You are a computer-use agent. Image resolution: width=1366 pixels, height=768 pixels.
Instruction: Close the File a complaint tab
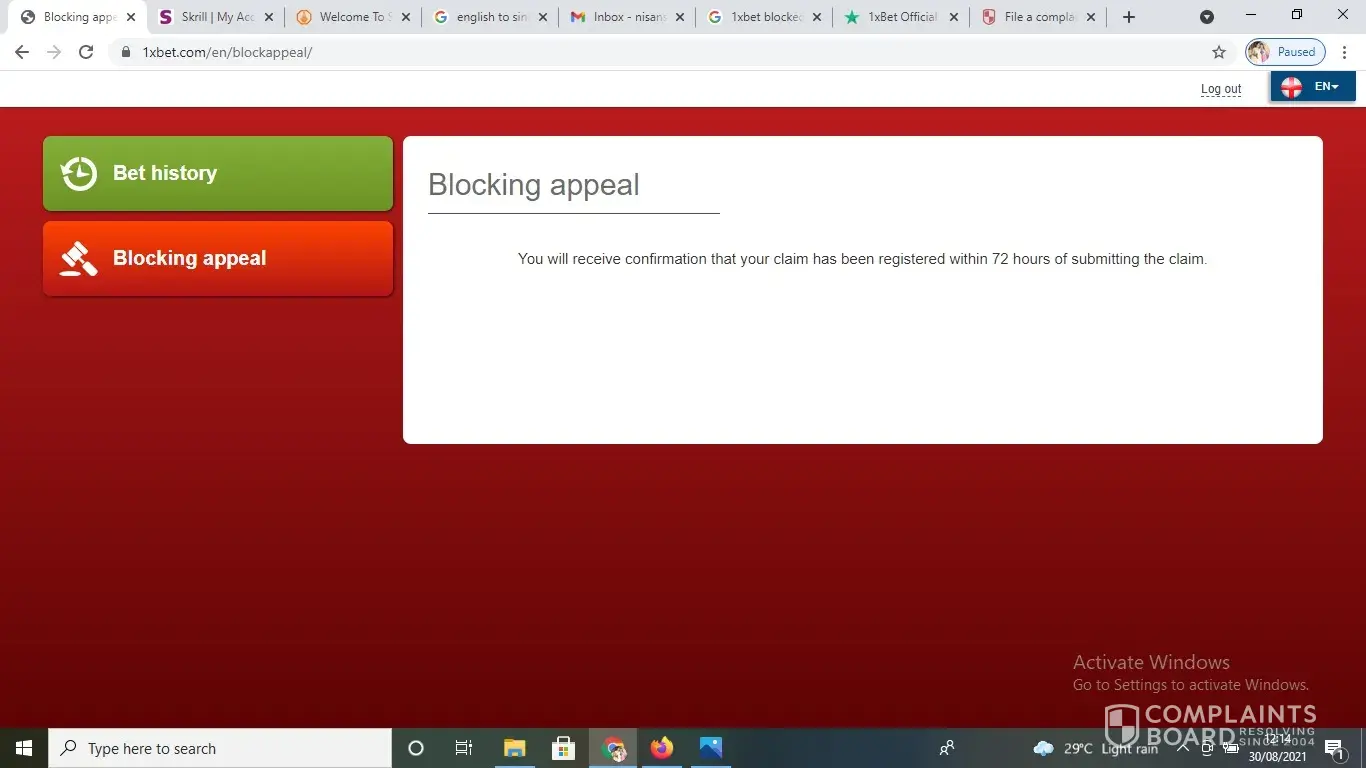1091,17
